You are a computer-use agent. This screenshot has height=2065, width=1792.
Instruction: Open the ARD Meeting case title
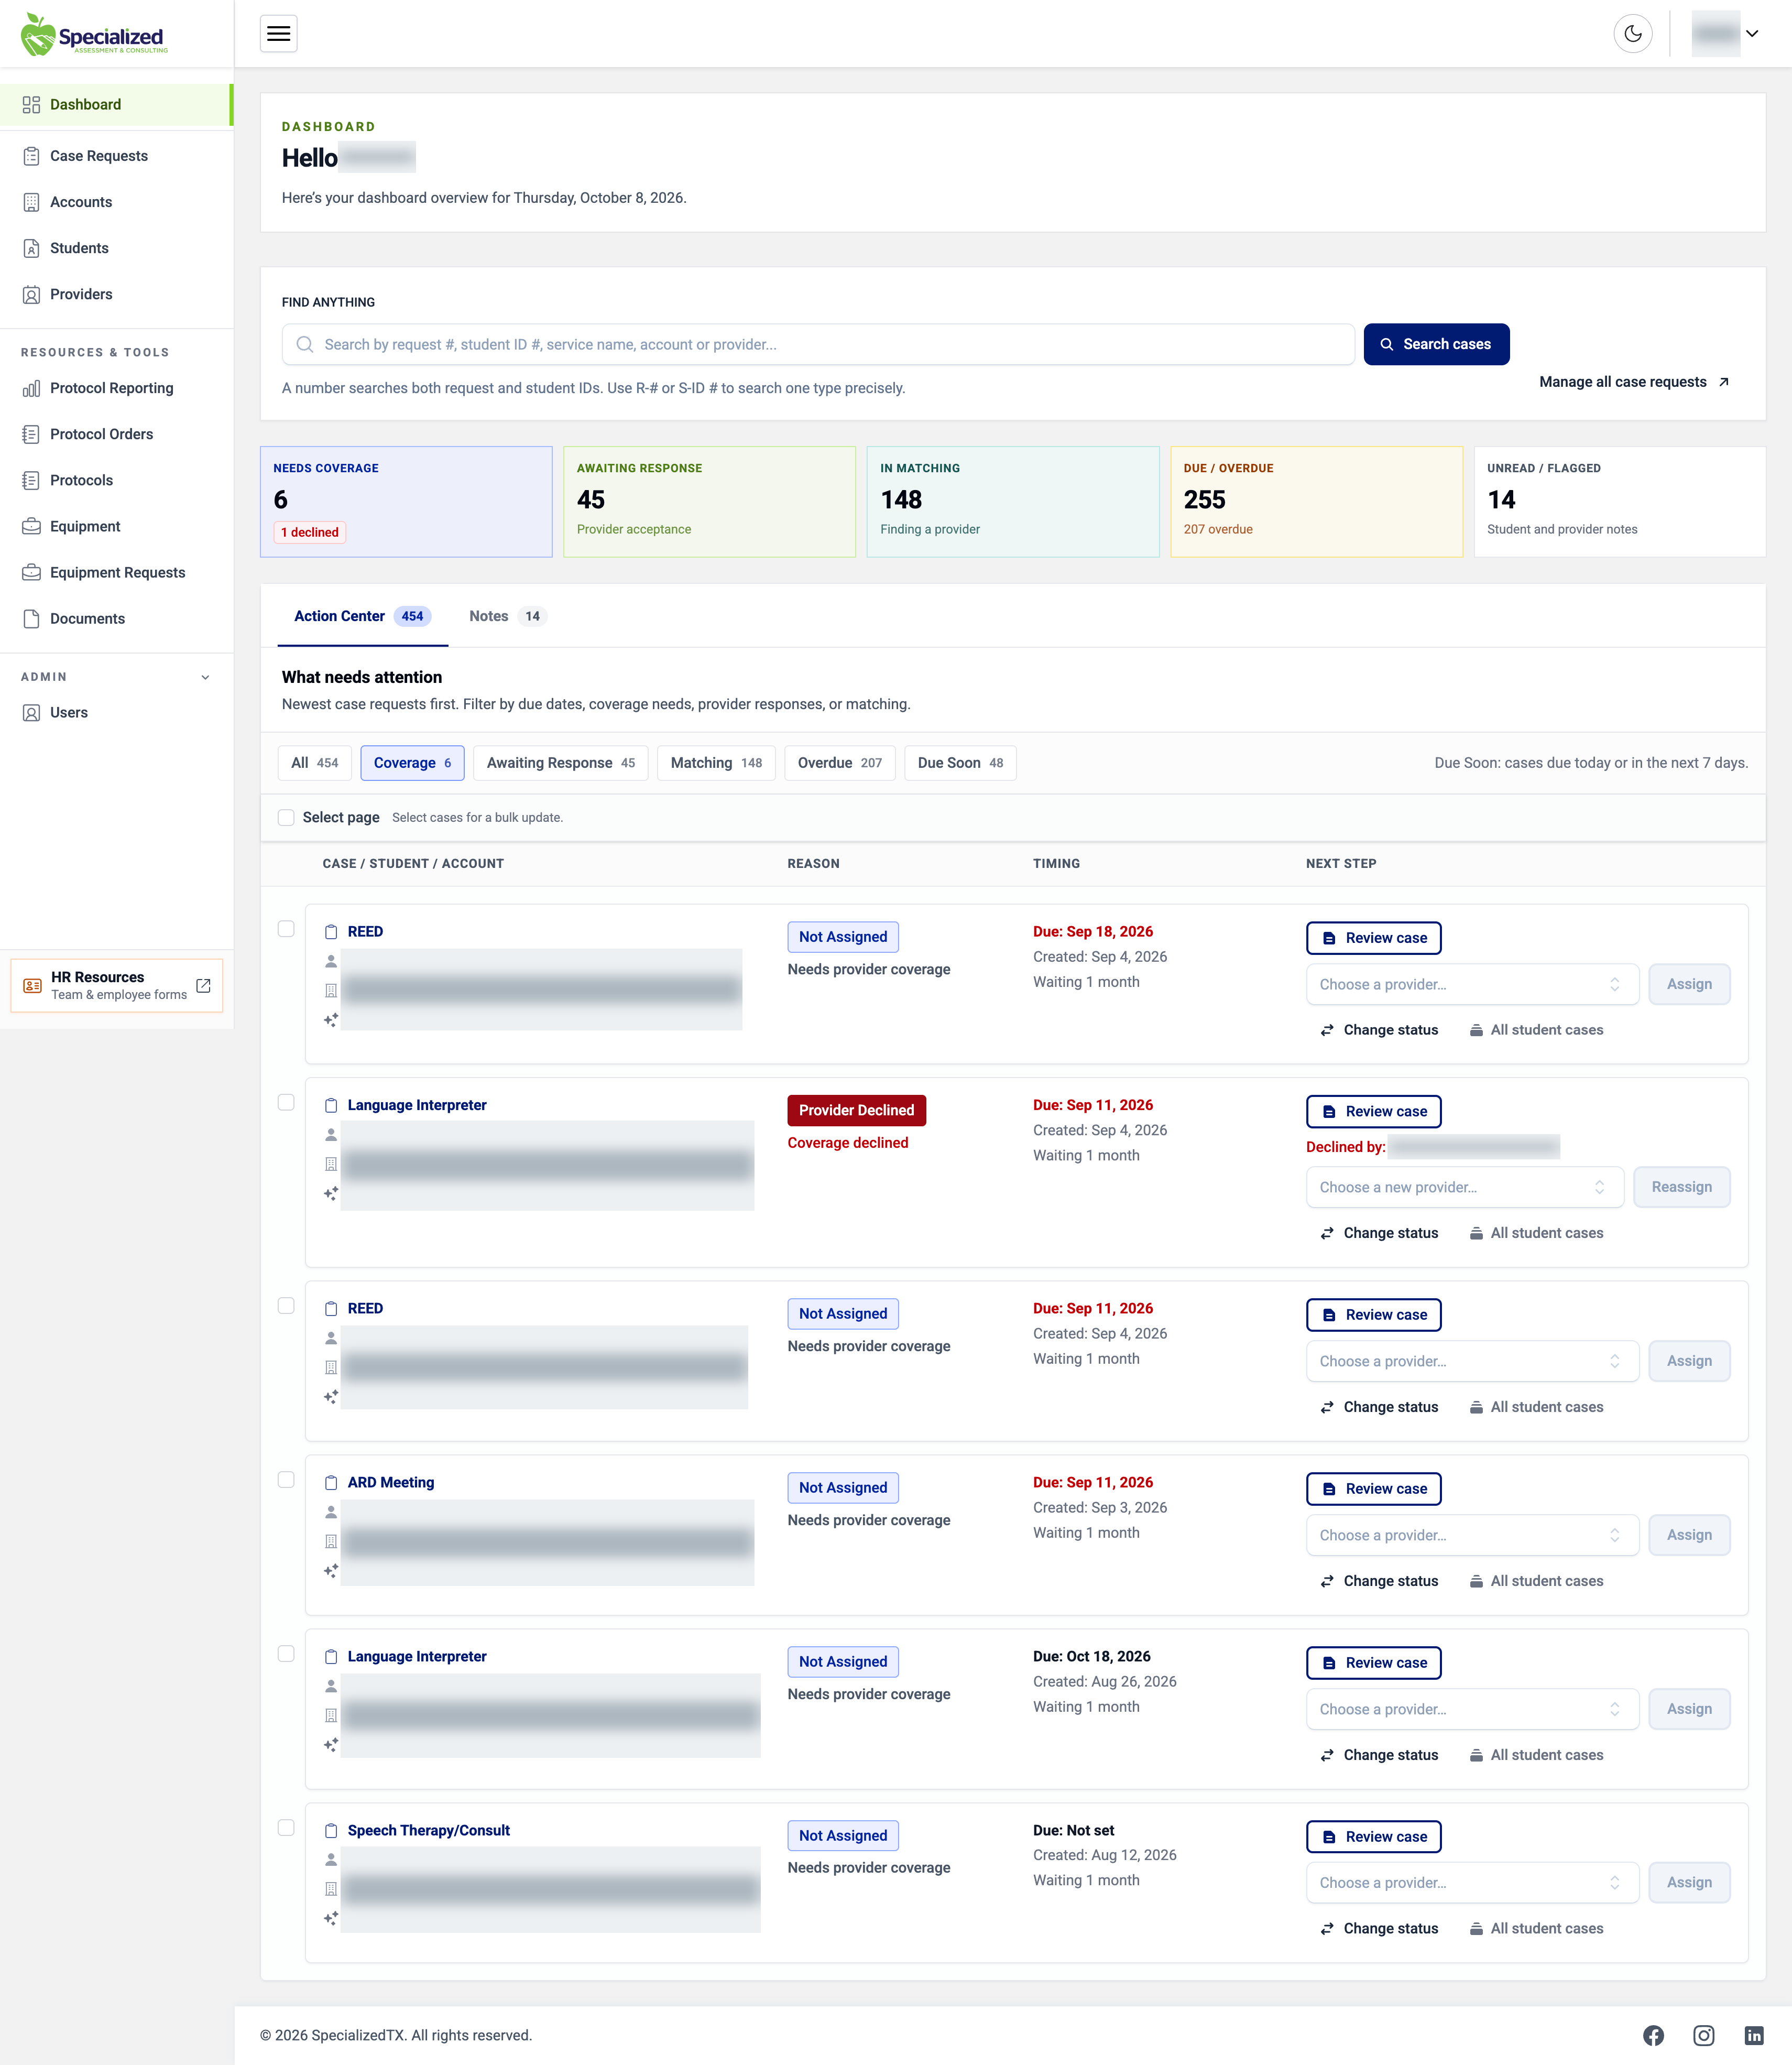(x=391, y=1482)
